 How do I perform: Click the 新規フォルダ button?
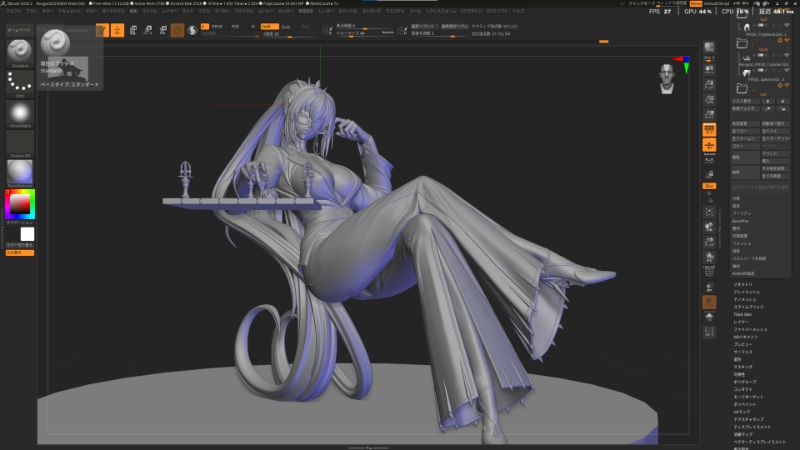tap(745, 108)
